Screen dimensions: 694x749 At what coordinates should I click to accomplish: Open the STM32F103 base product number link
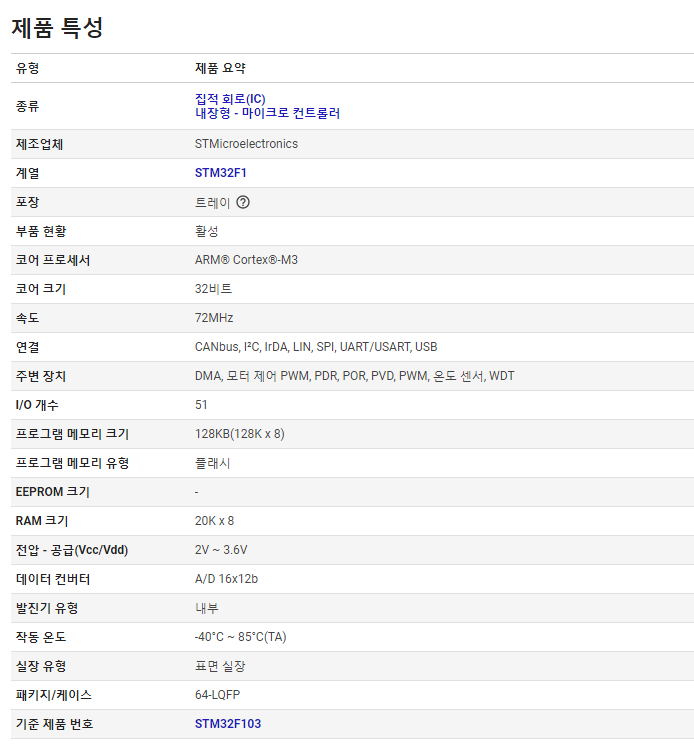tap(228, 723)
